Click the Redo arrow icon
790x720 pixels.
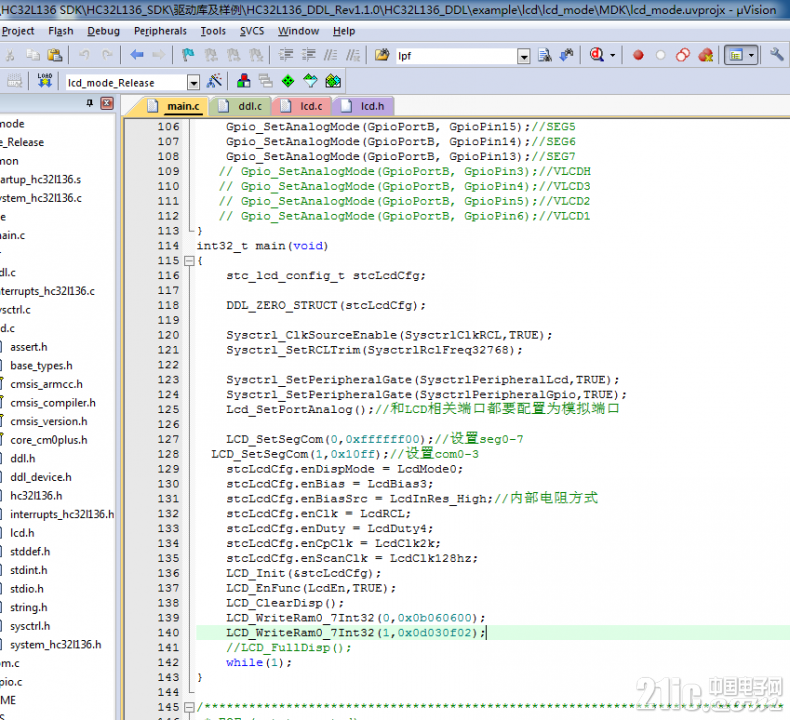(107, 55)
